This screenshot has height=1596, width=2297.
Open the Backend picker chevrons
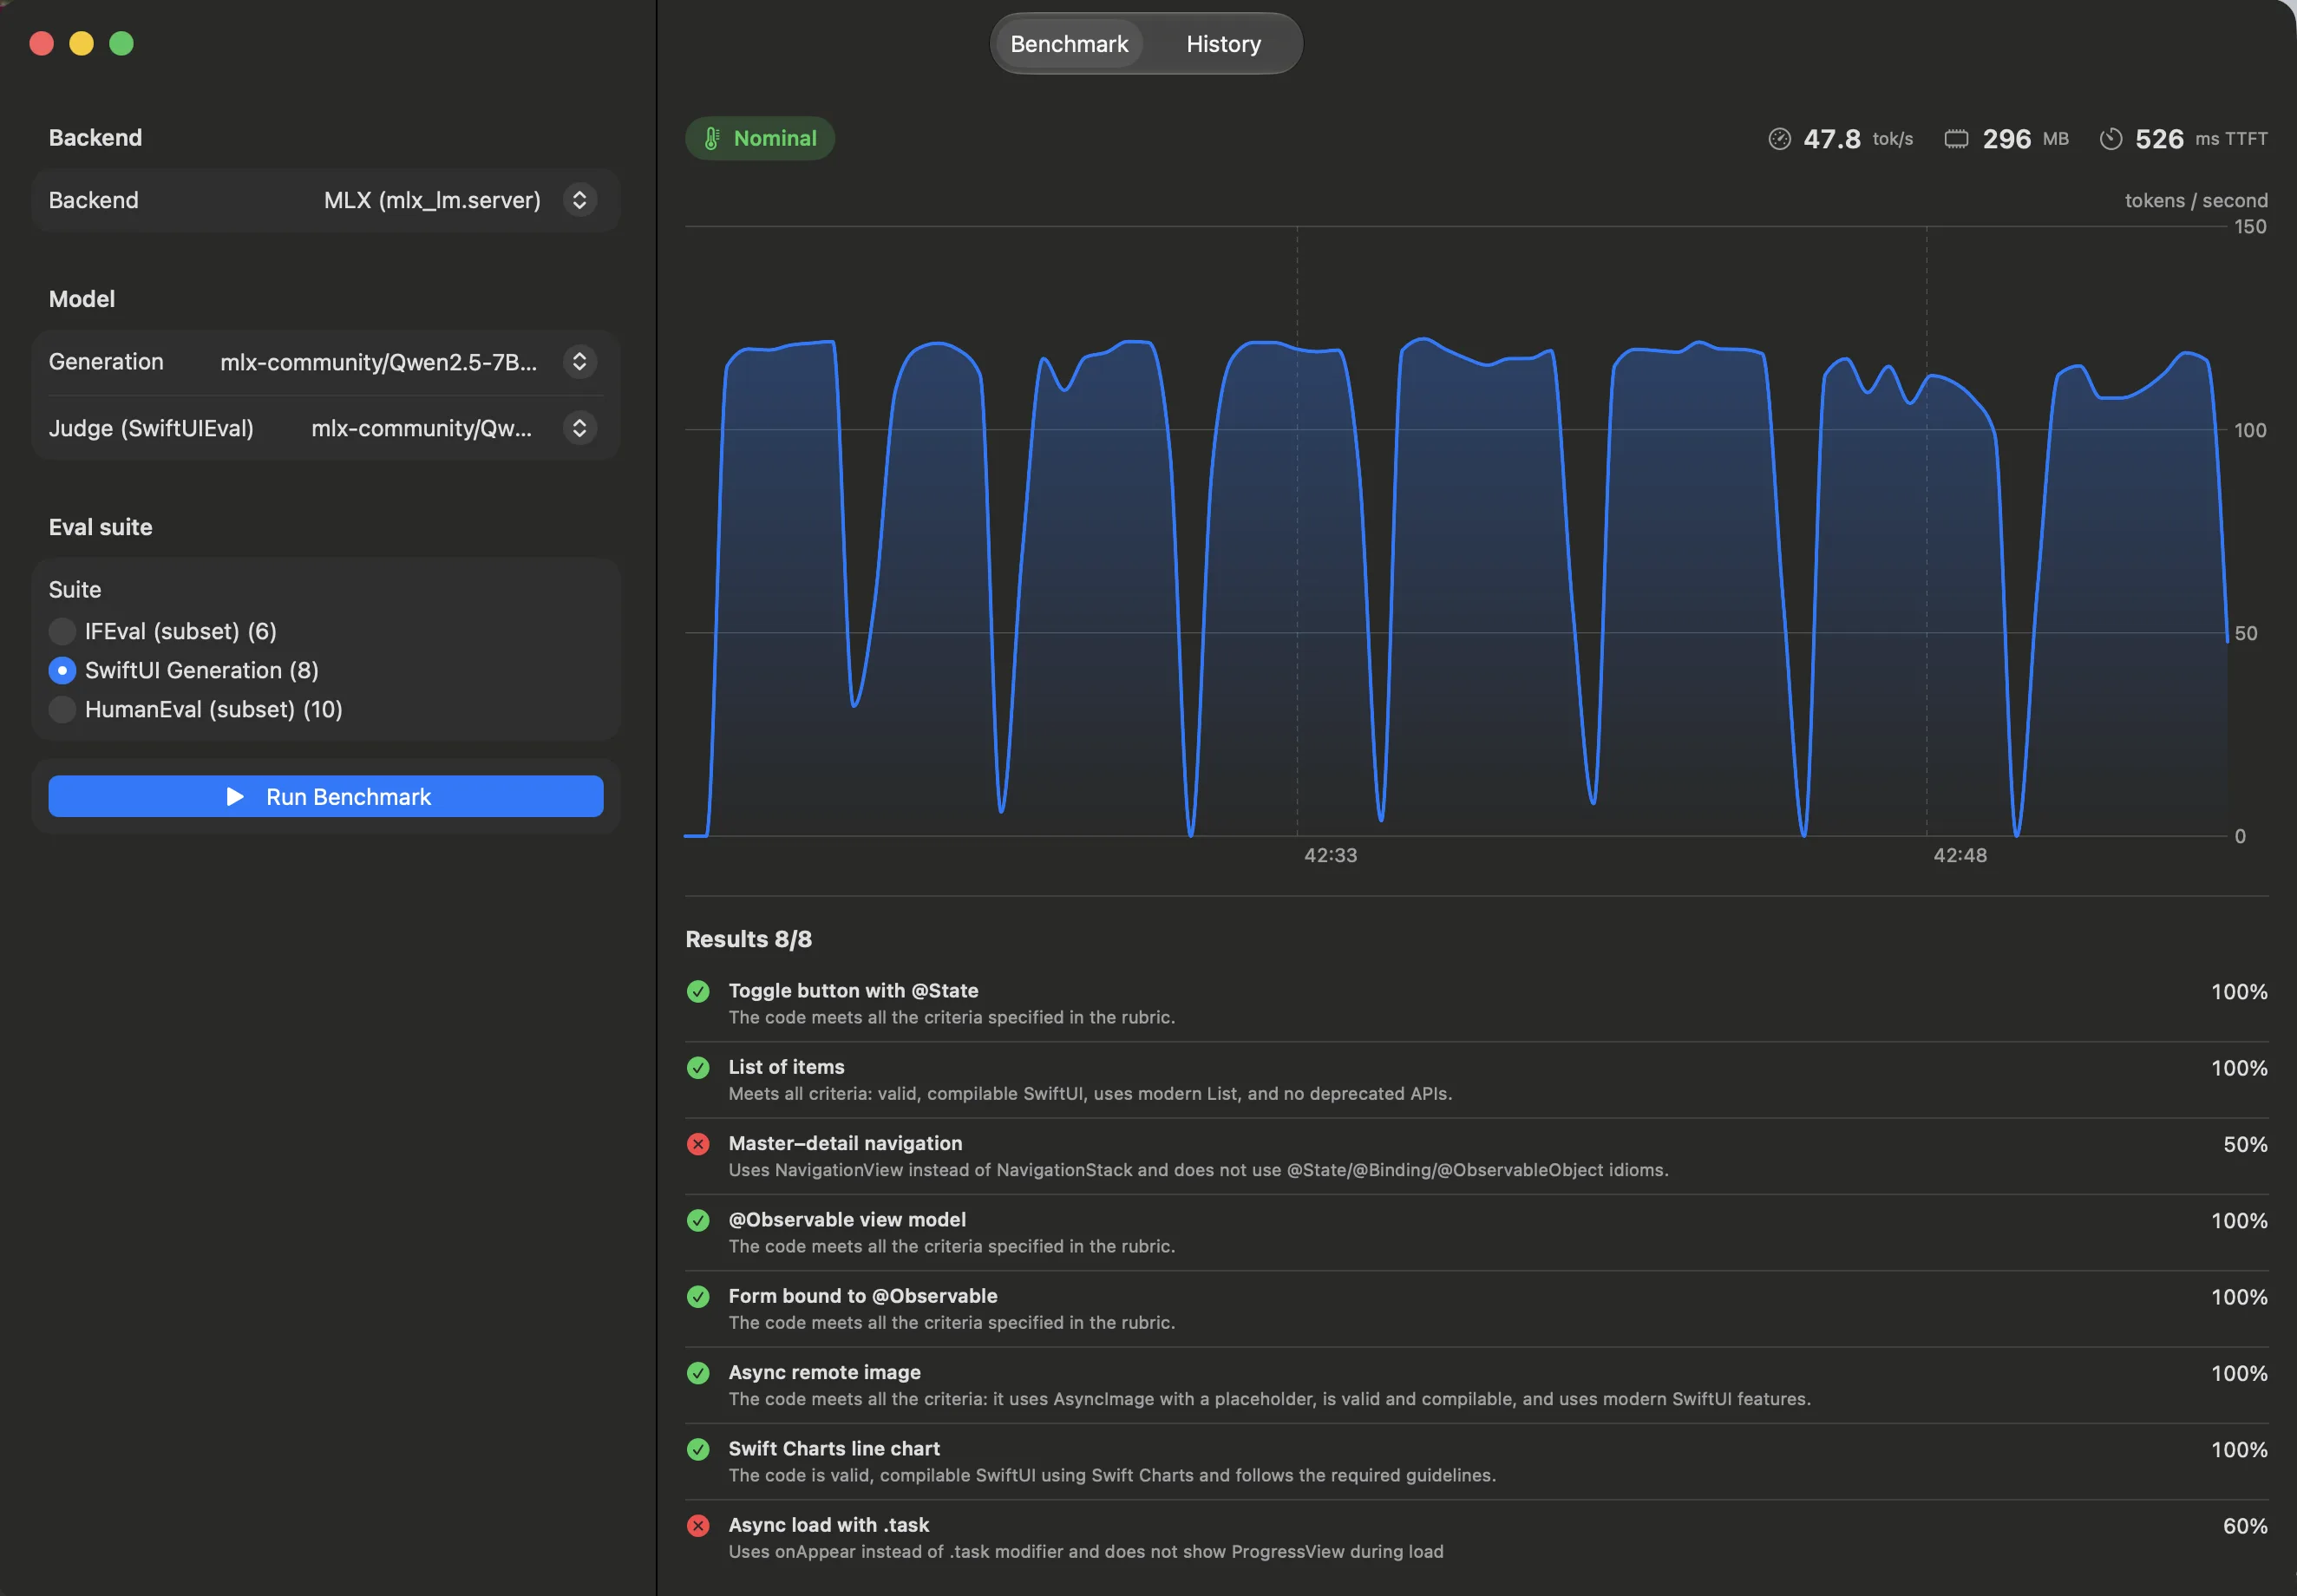579,200
